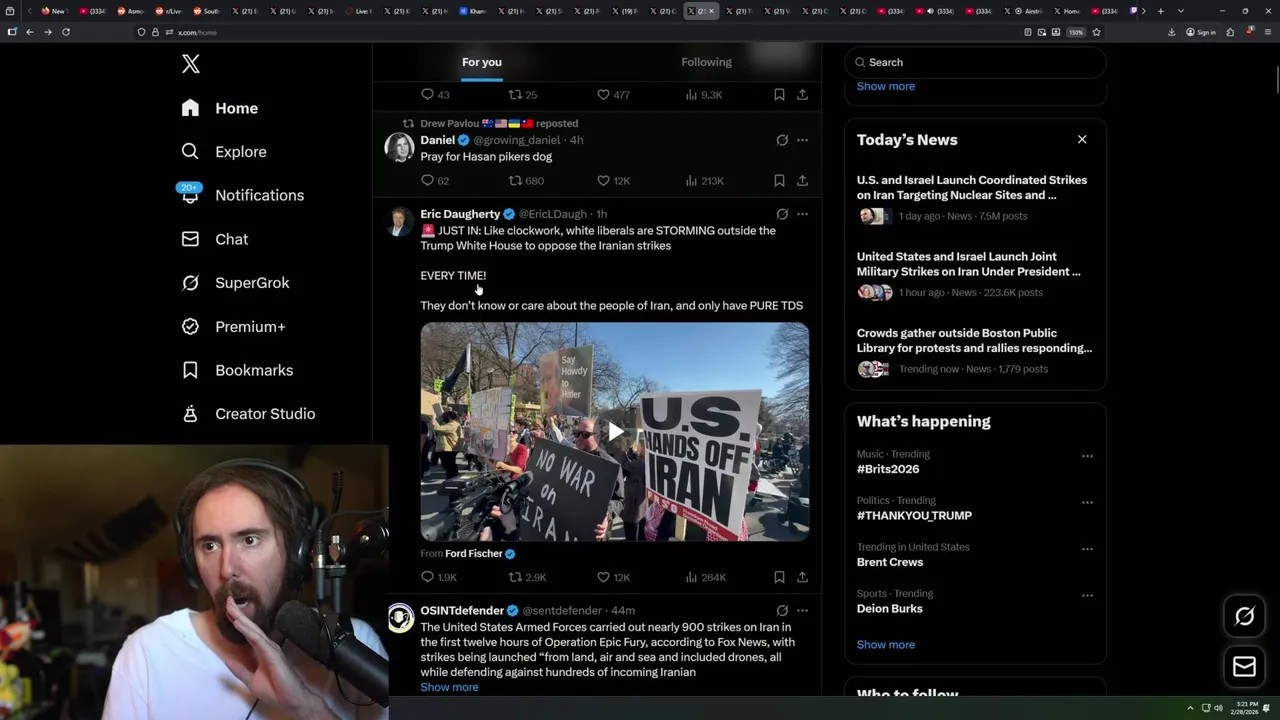Open Grok action on Daniel's post
The width and height of the screenshot is (1280, 720).
(782, 140)
